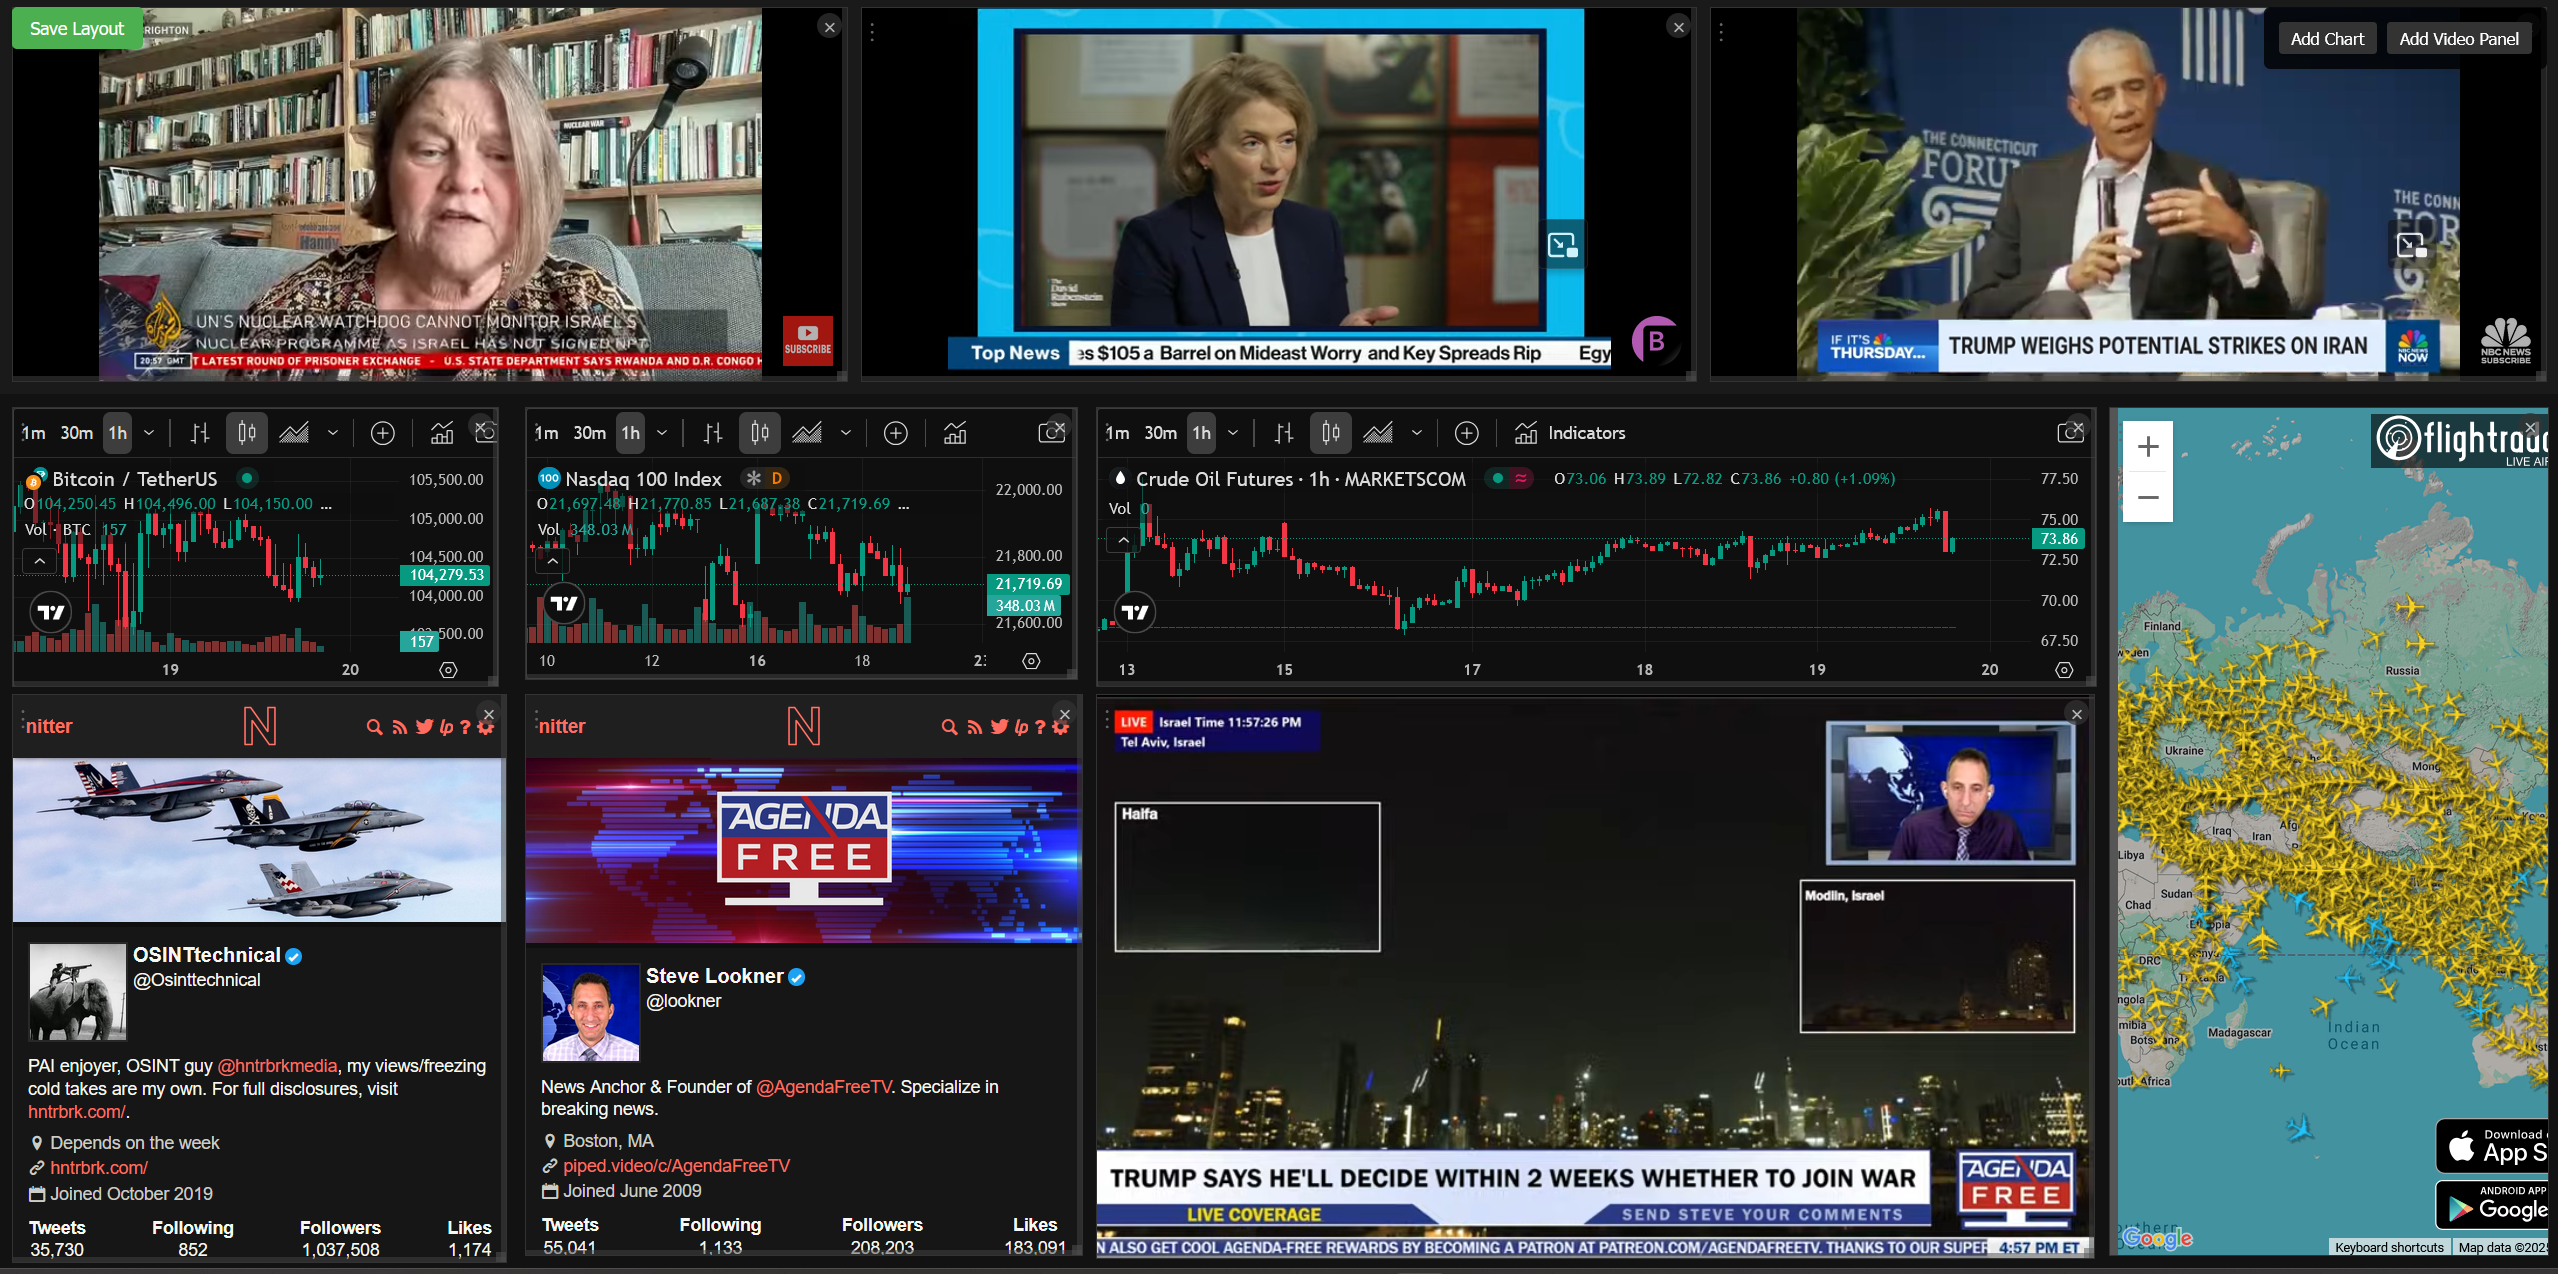Select 1m interval on Bitcoin chart
This screenshot has height=1274, width=2558.
pos(34,433)
